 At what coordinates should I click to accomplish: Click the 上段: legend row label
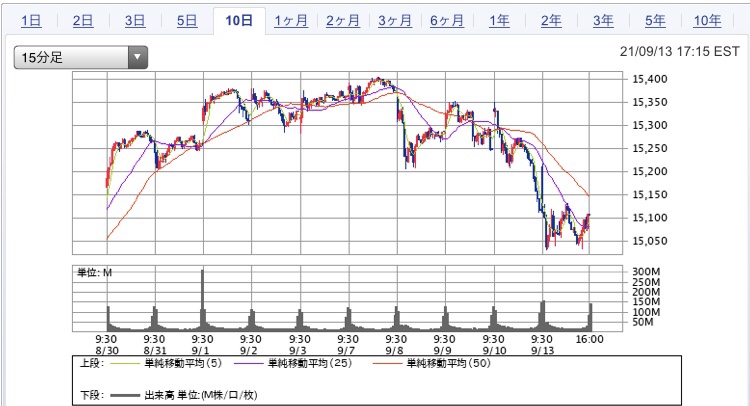91,363
